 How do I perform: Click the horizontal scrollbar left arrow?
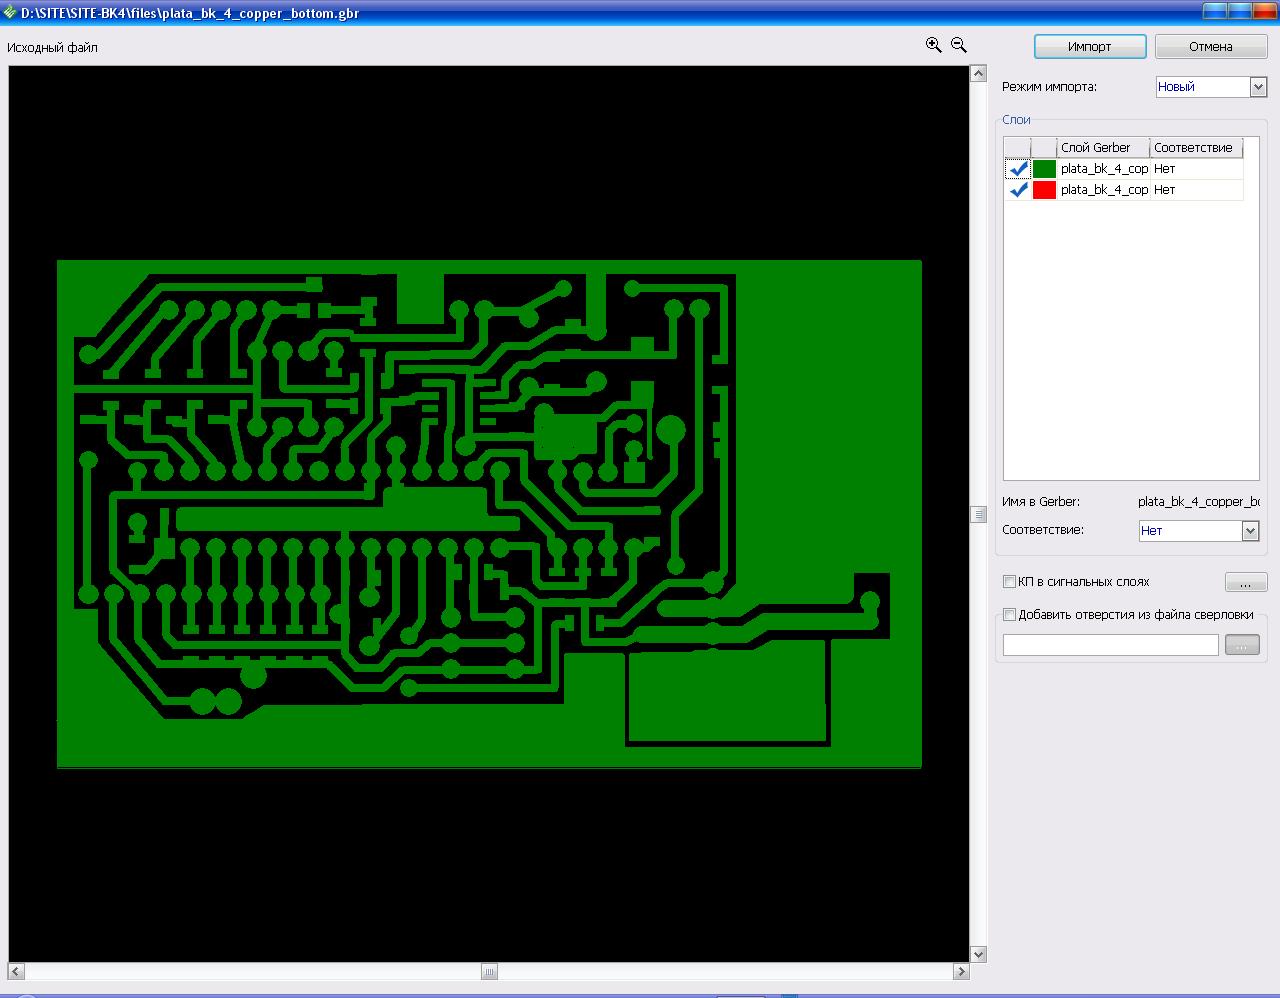(17, 971)
